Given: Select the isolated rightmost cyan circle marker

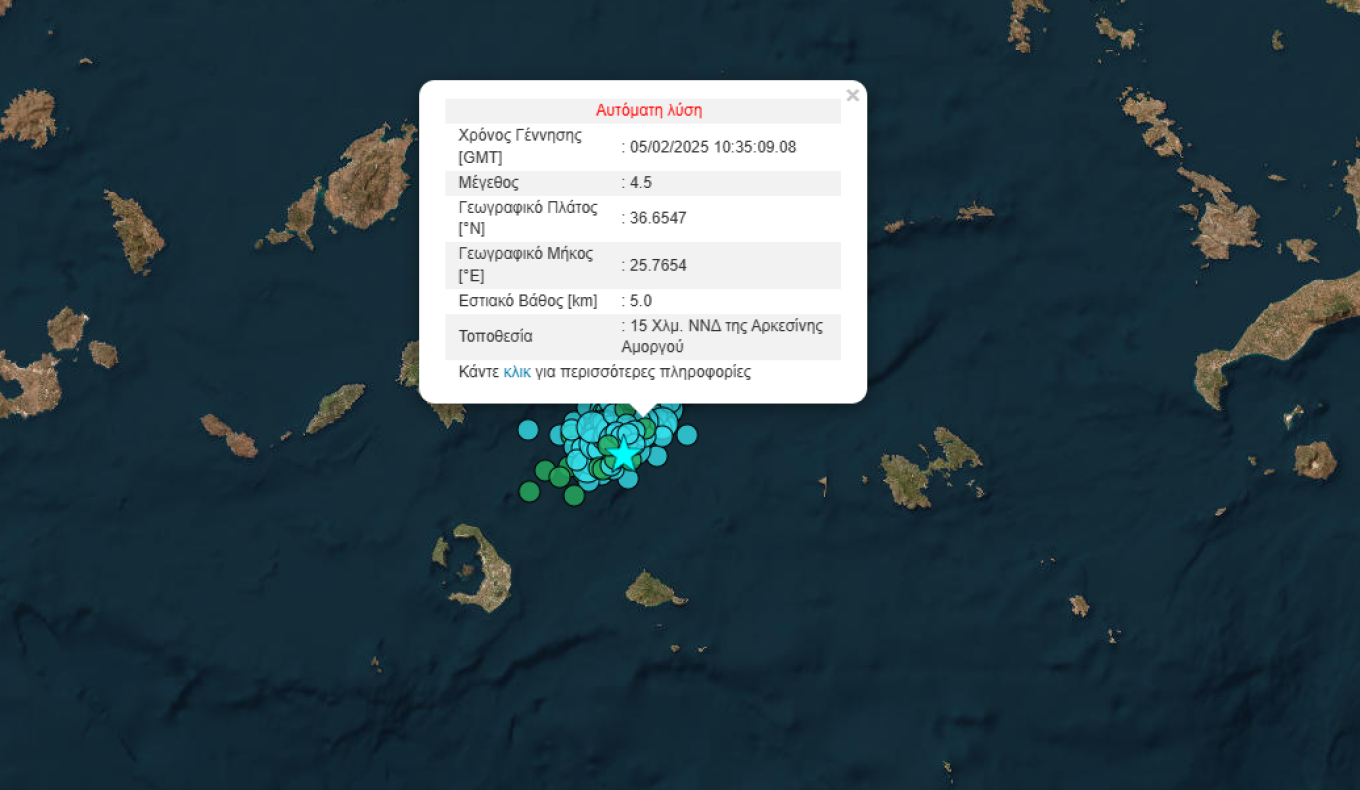Looking at the screenshot, I should (x=687, y=434).
